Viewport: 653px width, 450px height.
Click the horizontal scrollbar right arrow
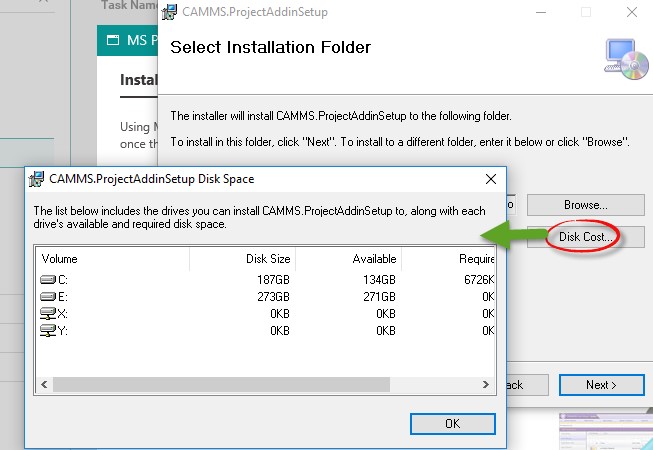point(486,384)
